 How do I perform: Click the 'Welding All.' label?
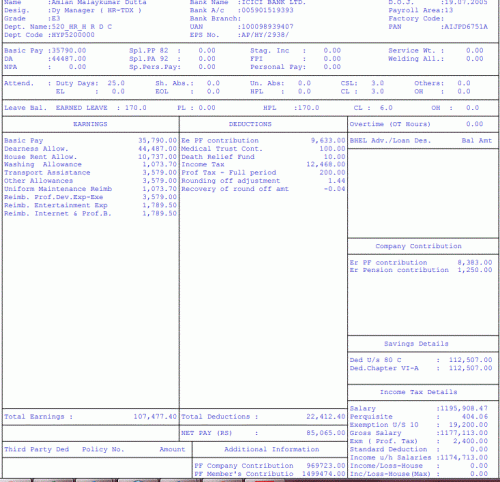(416, 59)
